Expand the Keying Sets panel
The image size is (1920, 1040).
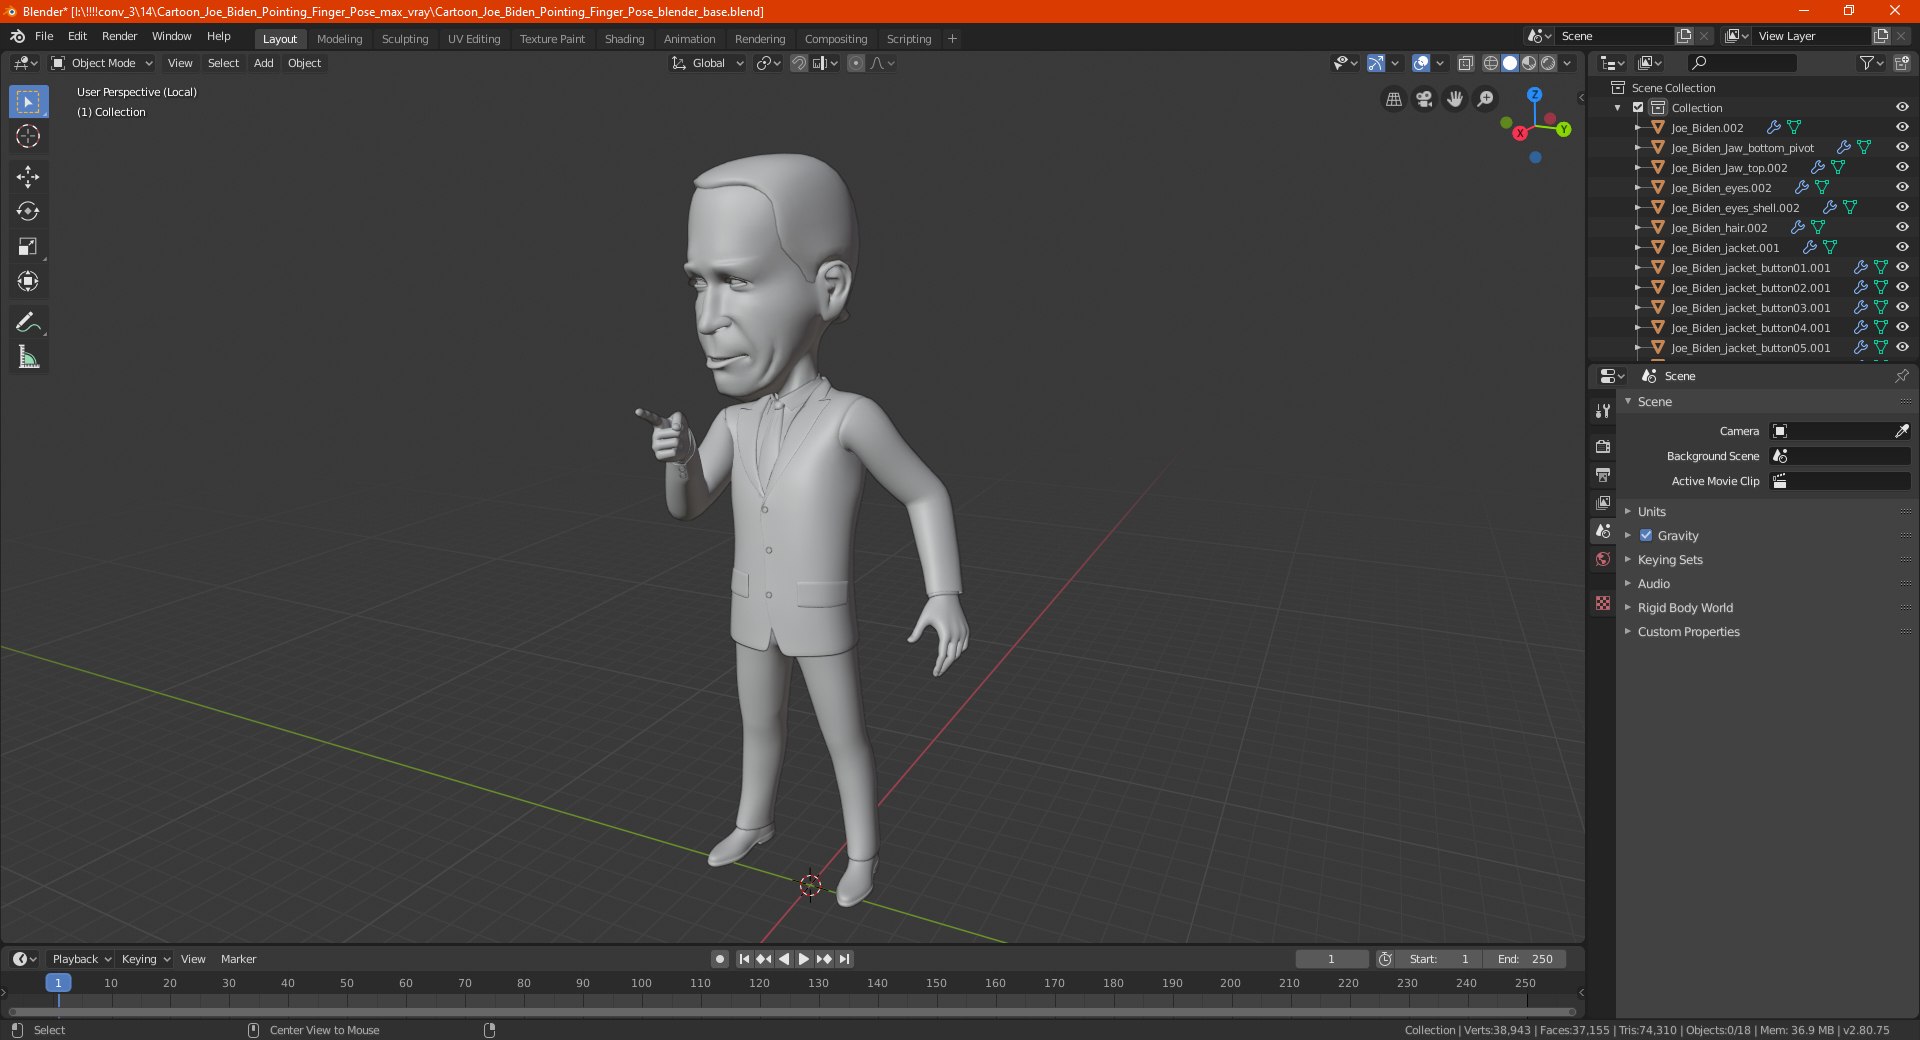[x=1669, y=559]
